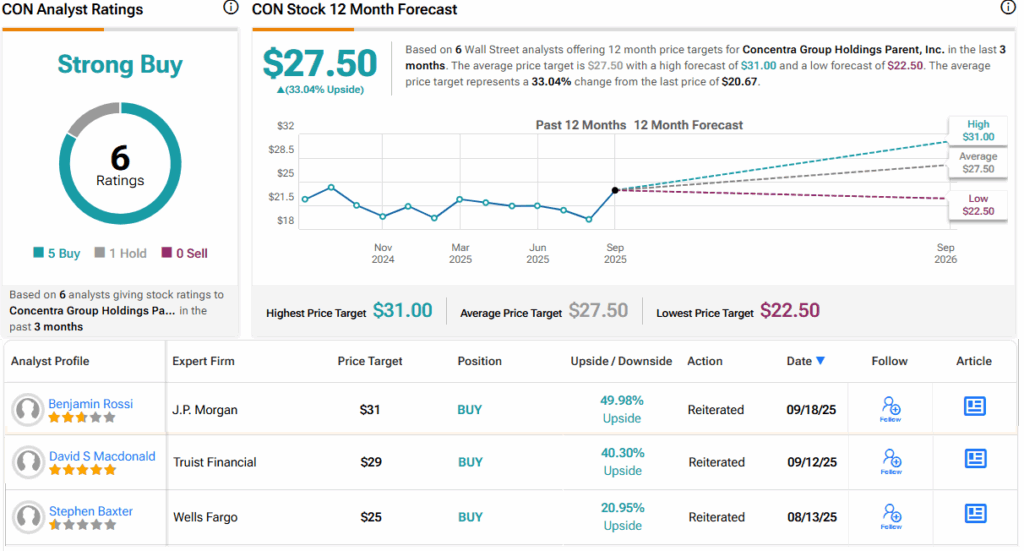Viewport: 1024px width, 551px height.
Task: Follow analyst Stephen Baxter
Action: click(890, 516)
